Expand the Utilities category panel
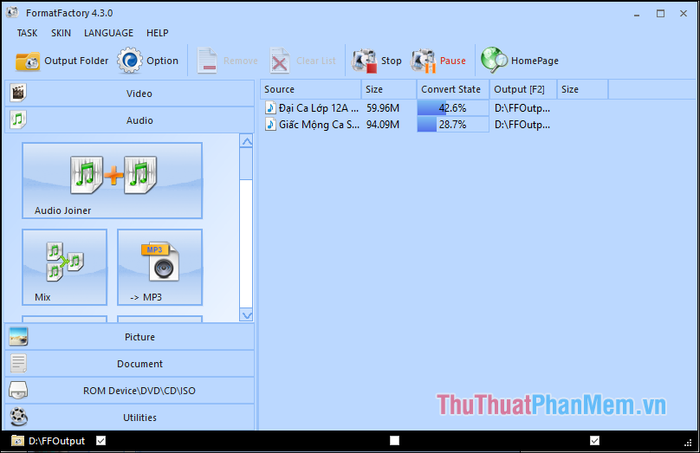This screenshot has height=453, width=700. 129,417
